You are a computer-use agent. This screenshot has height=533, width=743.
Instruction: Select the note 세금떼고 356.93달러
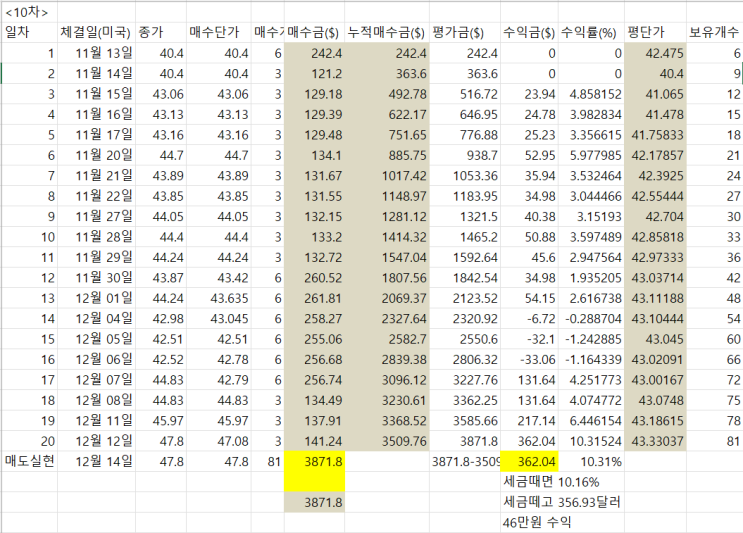click(562, 502)
